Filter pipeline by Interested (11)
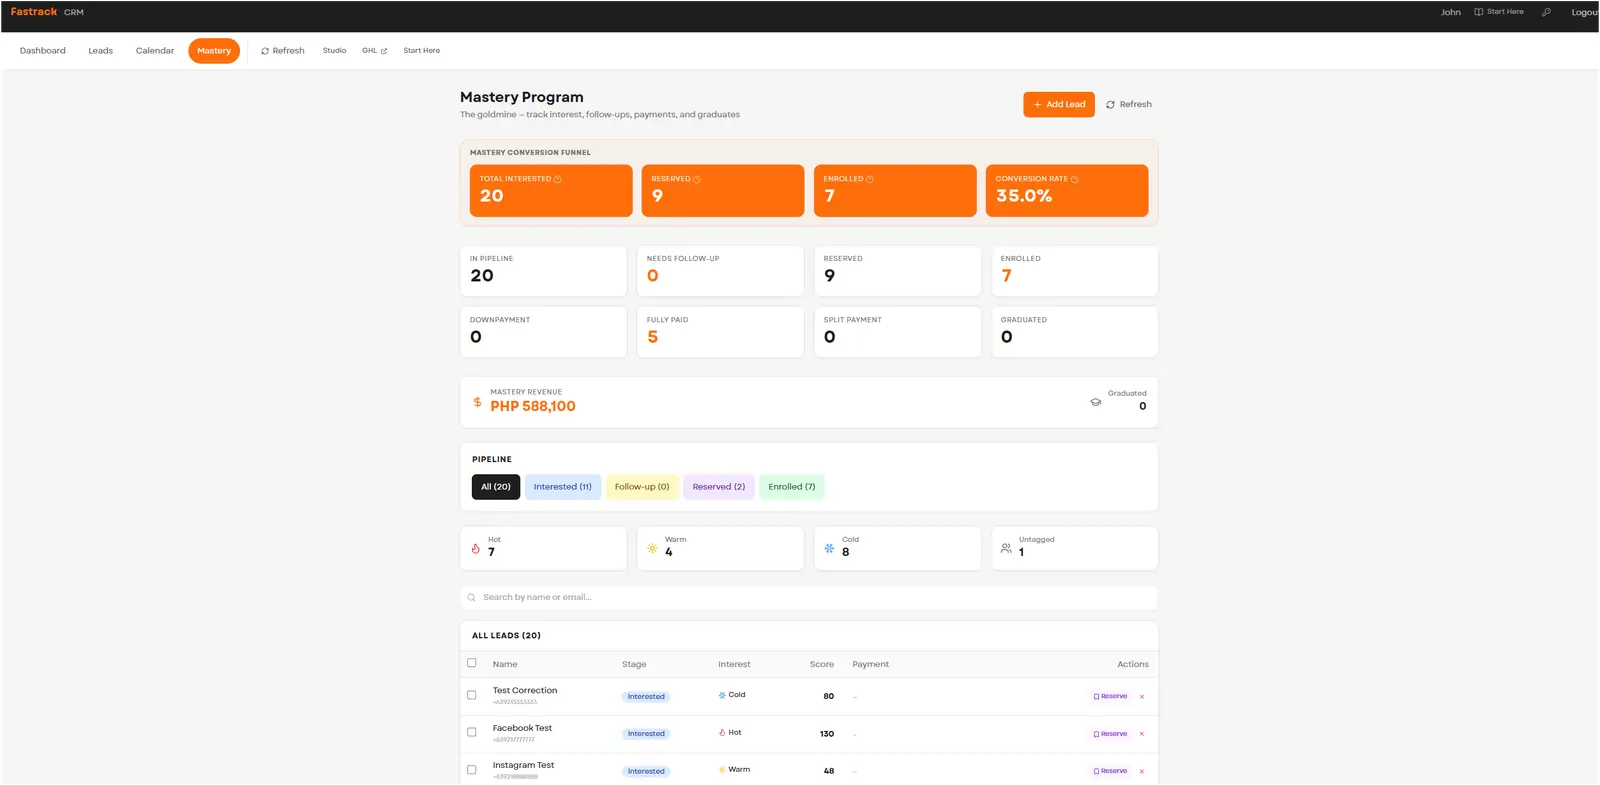 [x=563, y=487]
